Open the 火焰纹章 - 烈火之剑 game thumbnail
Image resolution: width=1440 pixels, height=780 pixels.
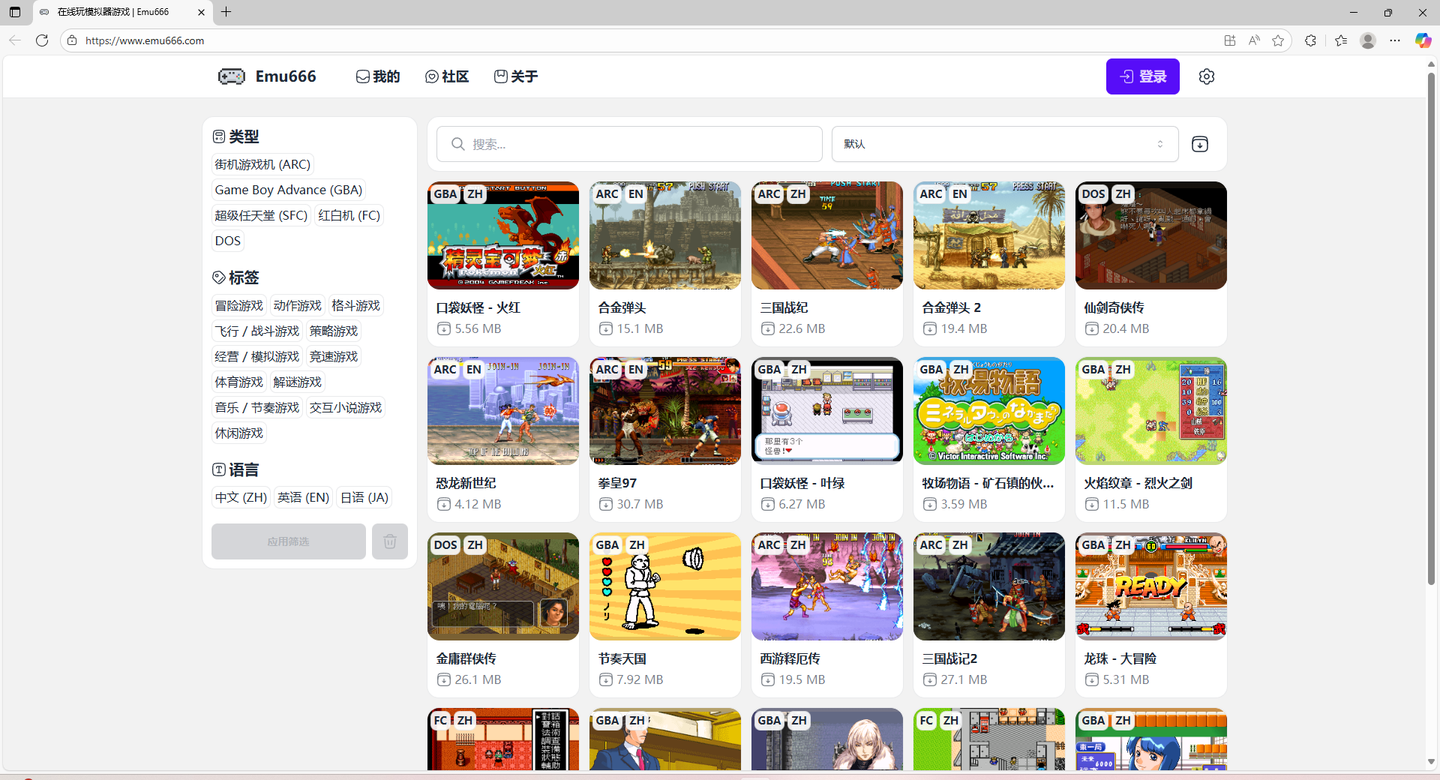click(1151, 411)
